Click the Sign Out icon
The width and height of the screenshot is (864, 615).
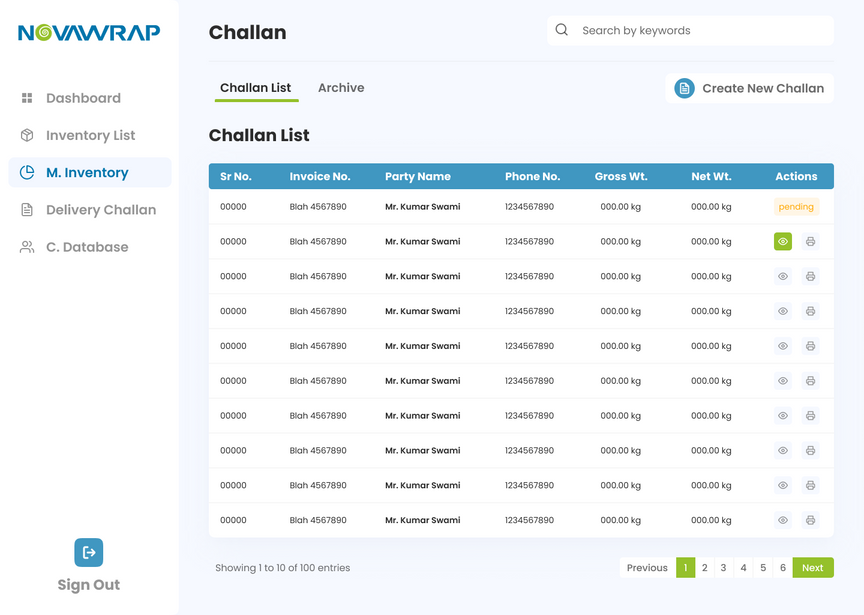(89, 552)
